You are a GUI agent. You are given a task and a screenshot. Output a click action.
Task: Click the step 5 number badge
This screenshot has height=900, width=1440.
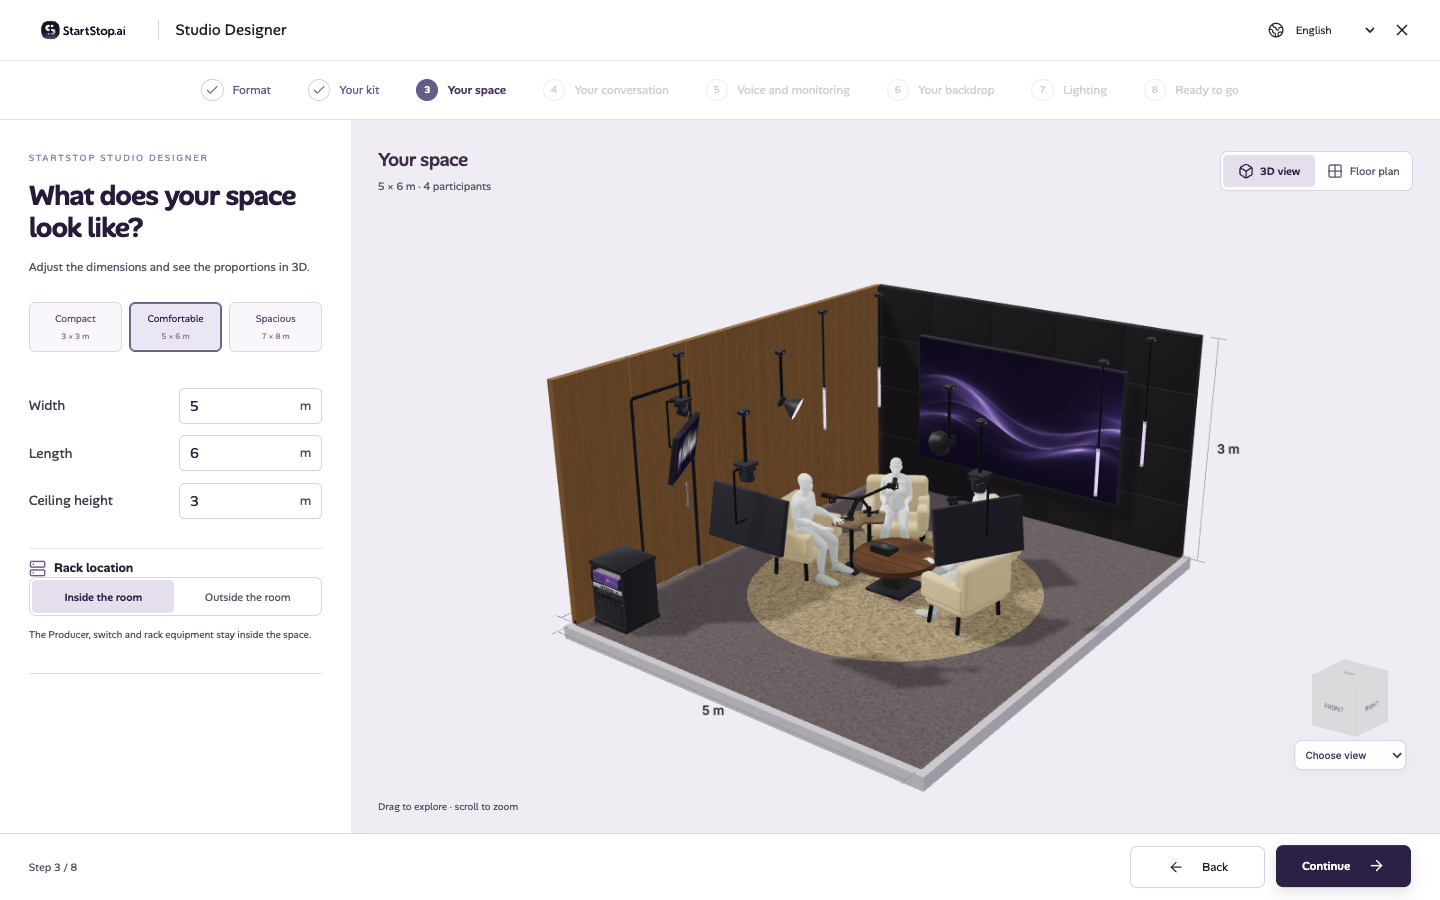(716, 90)
